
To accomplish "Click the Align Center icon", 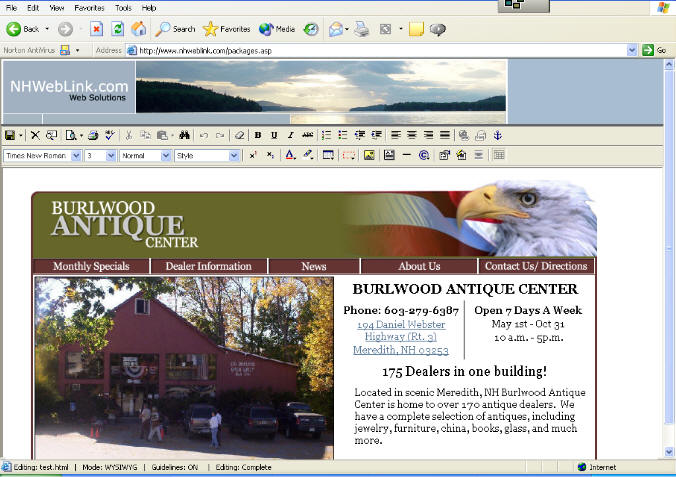I will click(412, 135).
